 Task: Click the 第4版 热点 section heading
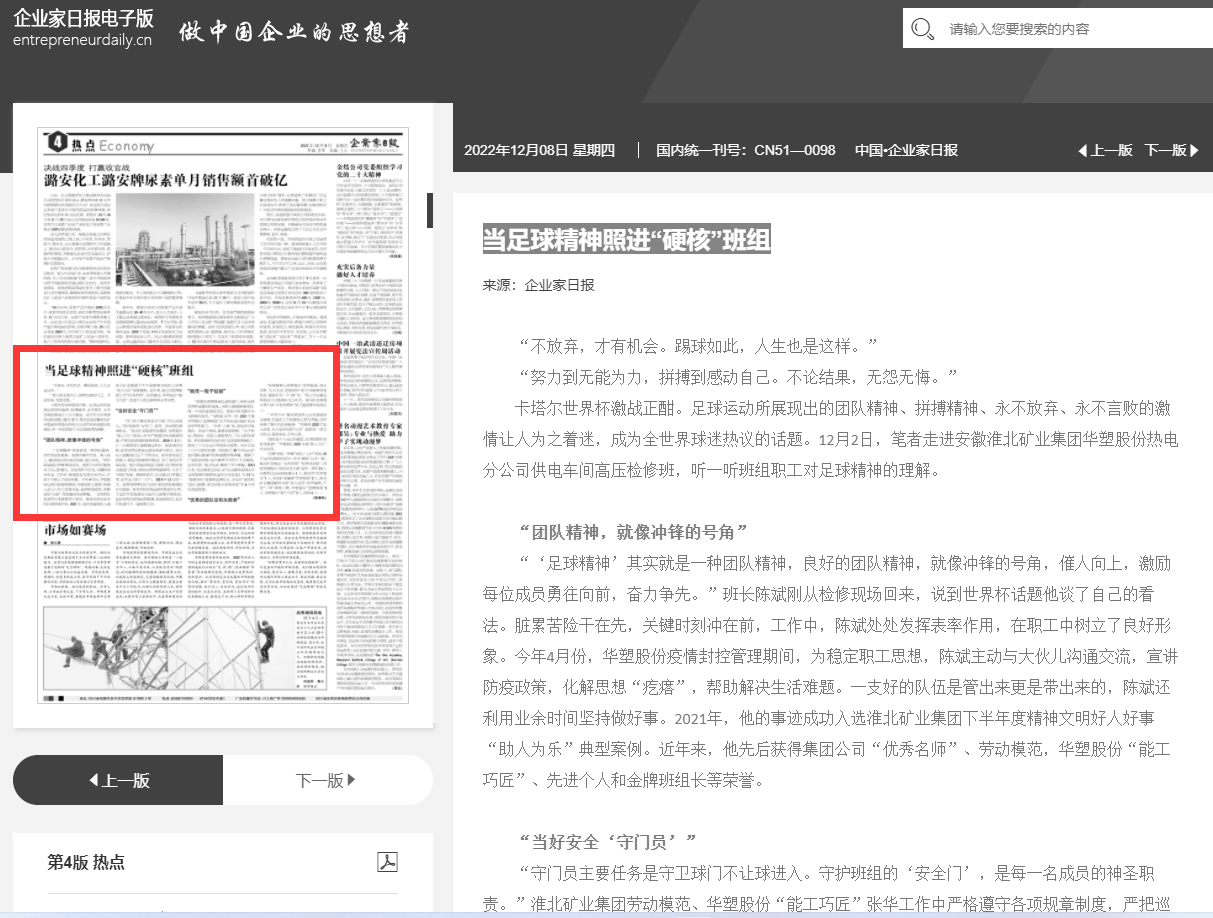pyautogui.click(x=86, y=862)
